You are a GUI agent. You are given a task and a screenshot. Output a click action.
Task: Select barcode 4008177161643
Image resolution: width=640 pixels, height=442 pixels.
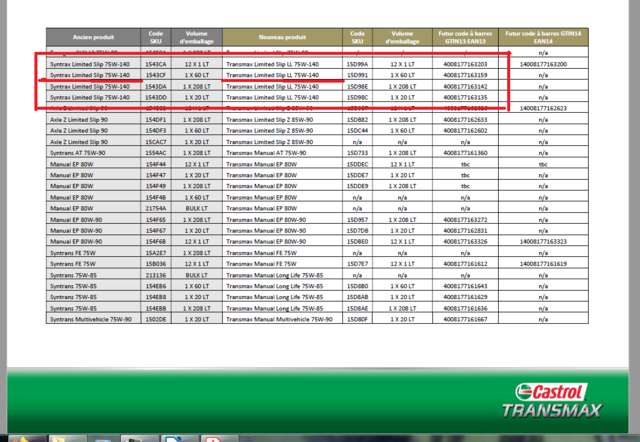point(465,286)
